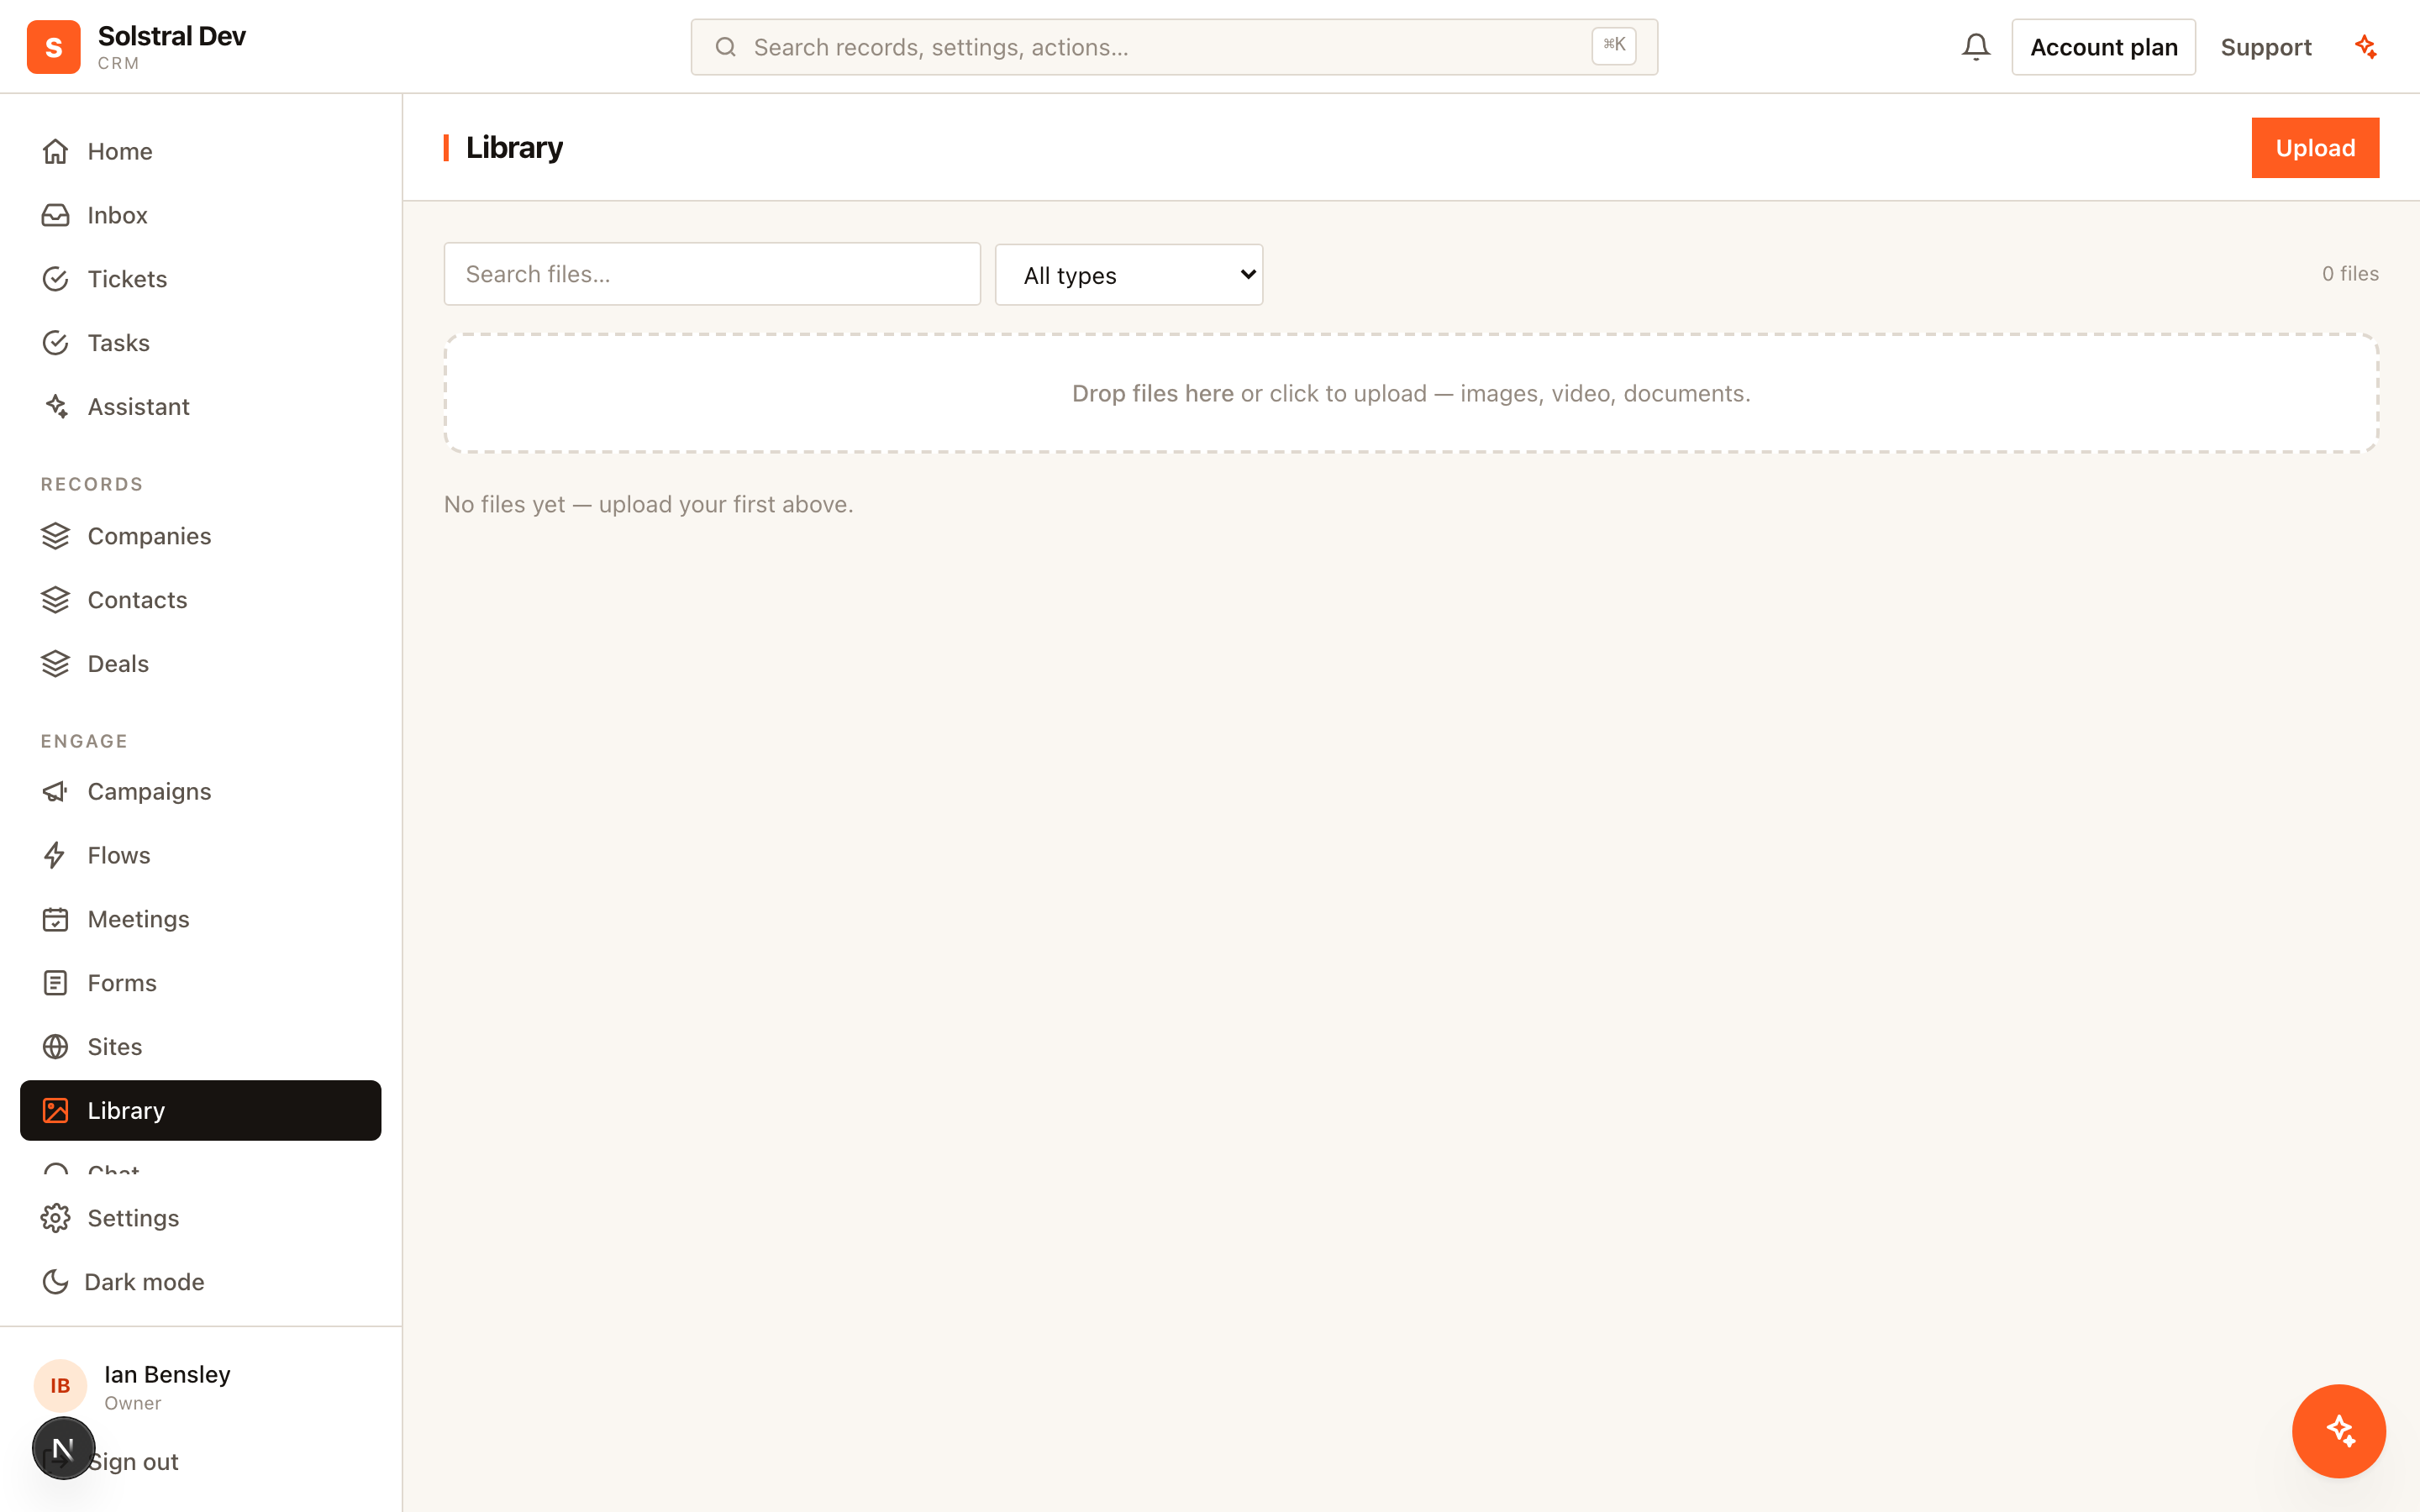Open Account plan
This screenshot has height=1512, width=2420.
2103,47
